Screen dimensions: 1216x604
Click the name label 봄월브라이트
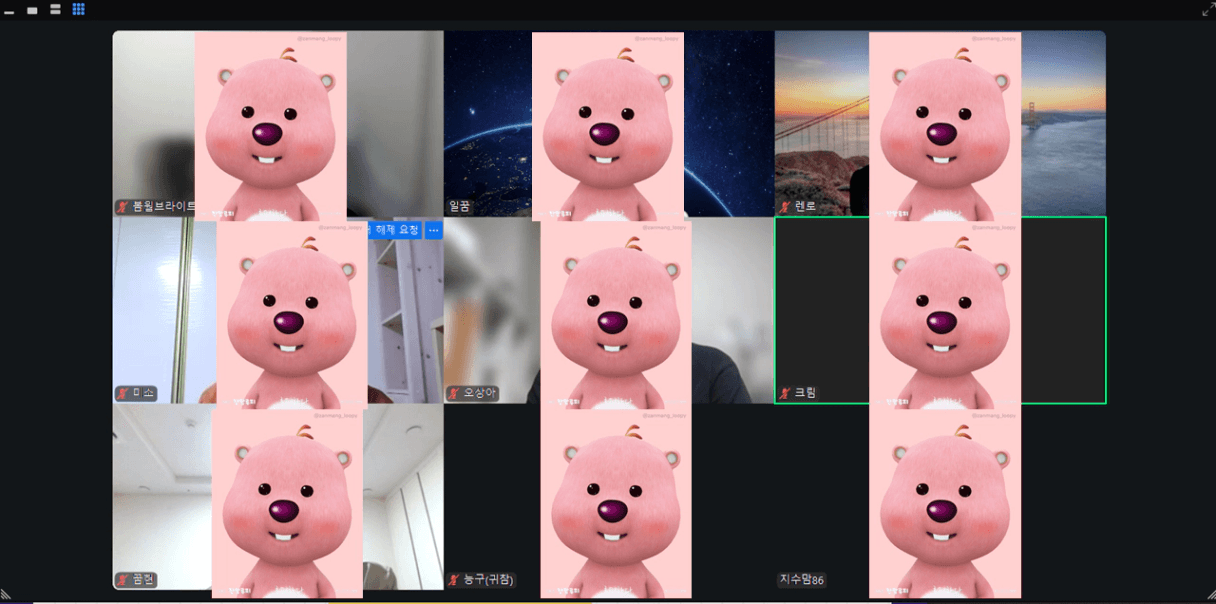165,206
